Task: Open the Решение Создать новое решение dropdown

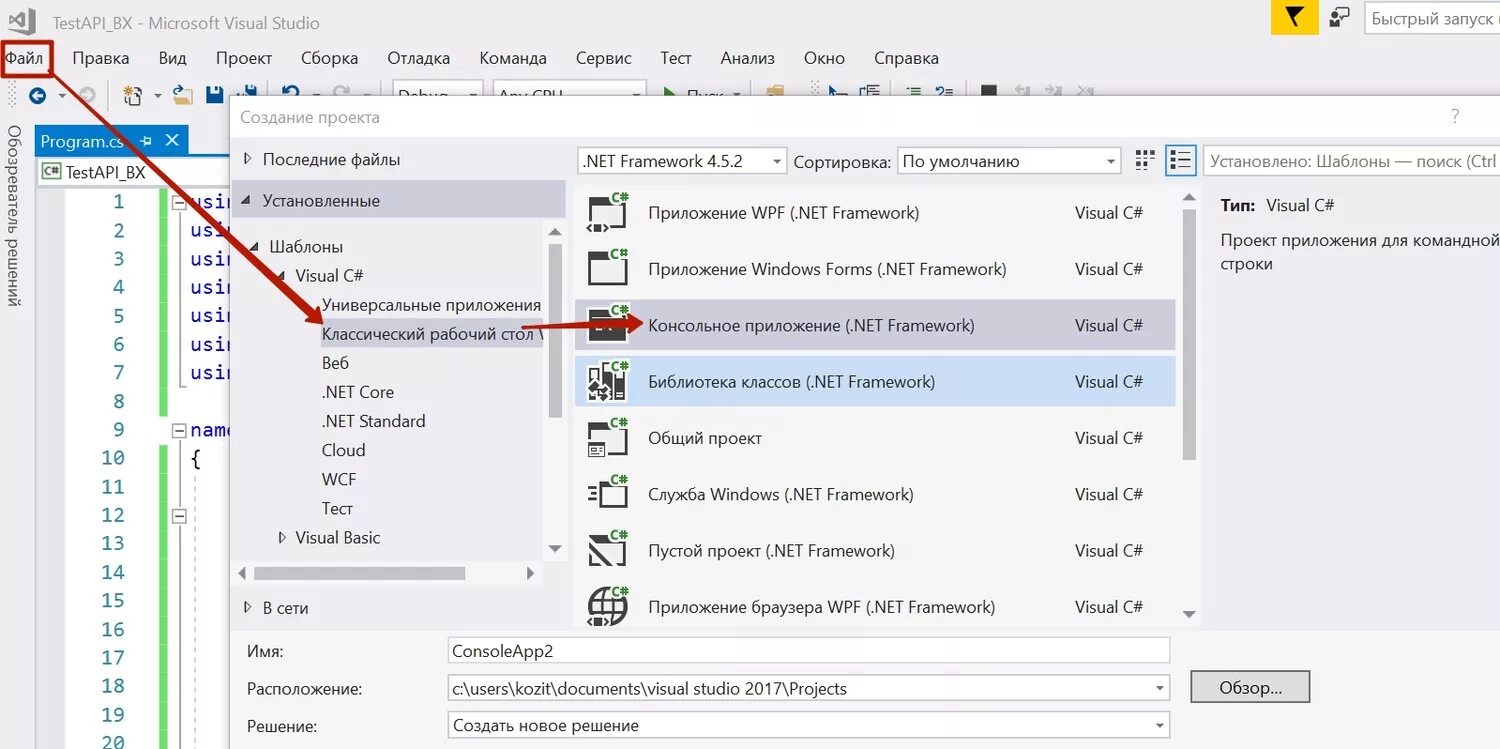Action: [1160, 726]
